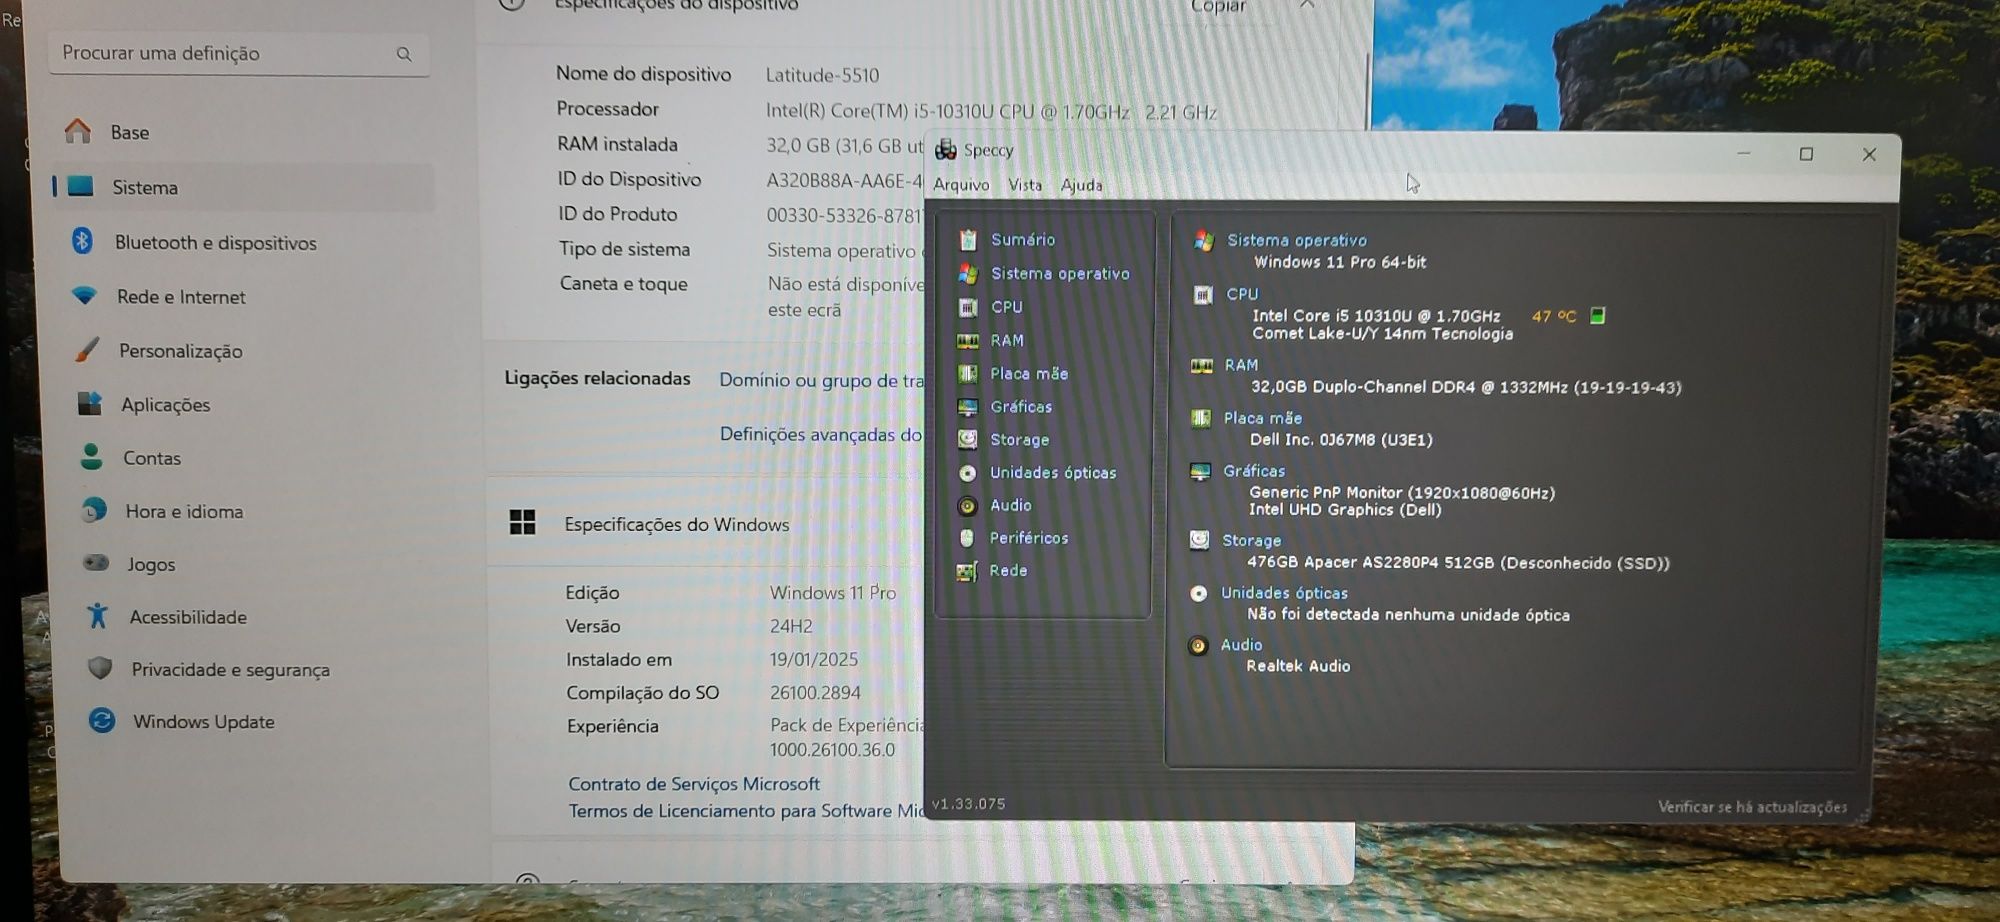
Task: Click the 24H2 version value
Action: click(x=791, y=627)
